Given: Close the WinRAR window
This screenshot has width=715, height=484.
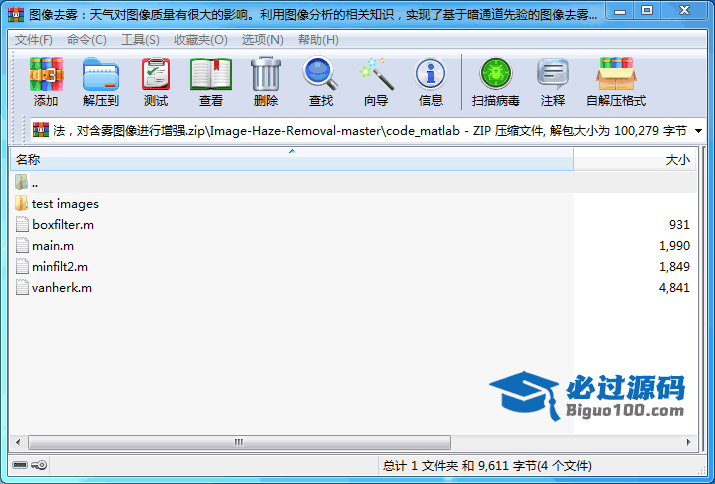Looking at the screenshot, I should click(x=684, y=11).
